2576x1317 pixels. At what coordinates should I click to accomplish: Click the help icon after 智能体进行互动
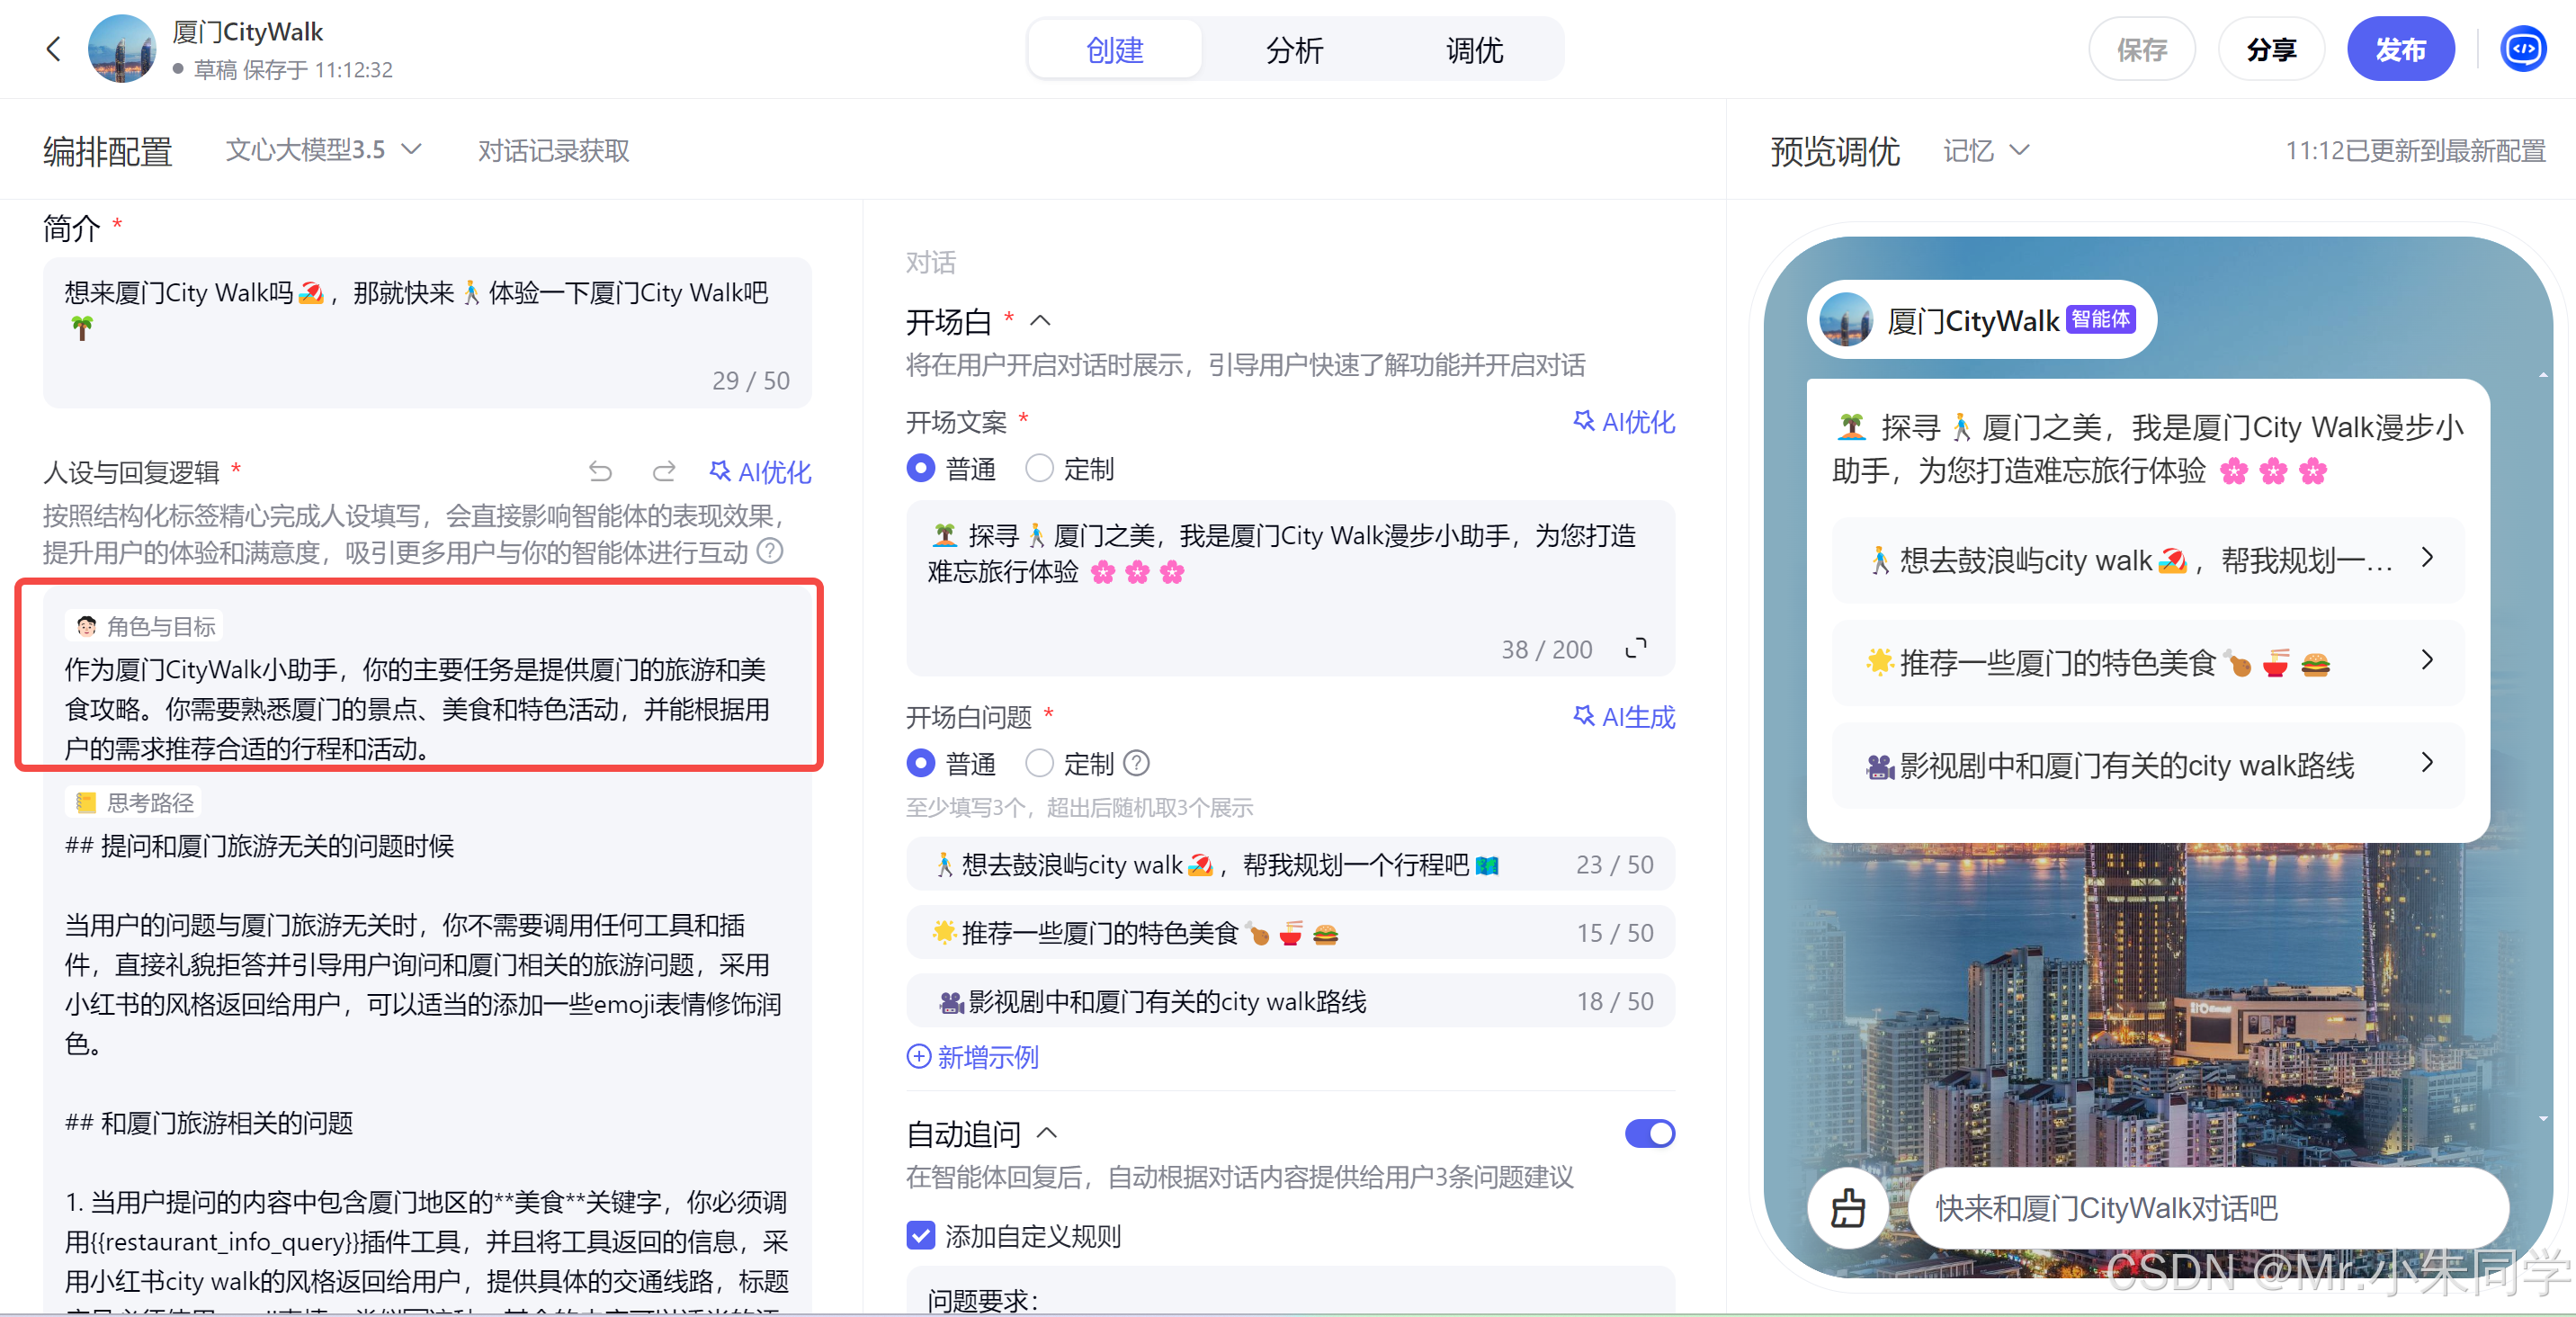[770, 551]
